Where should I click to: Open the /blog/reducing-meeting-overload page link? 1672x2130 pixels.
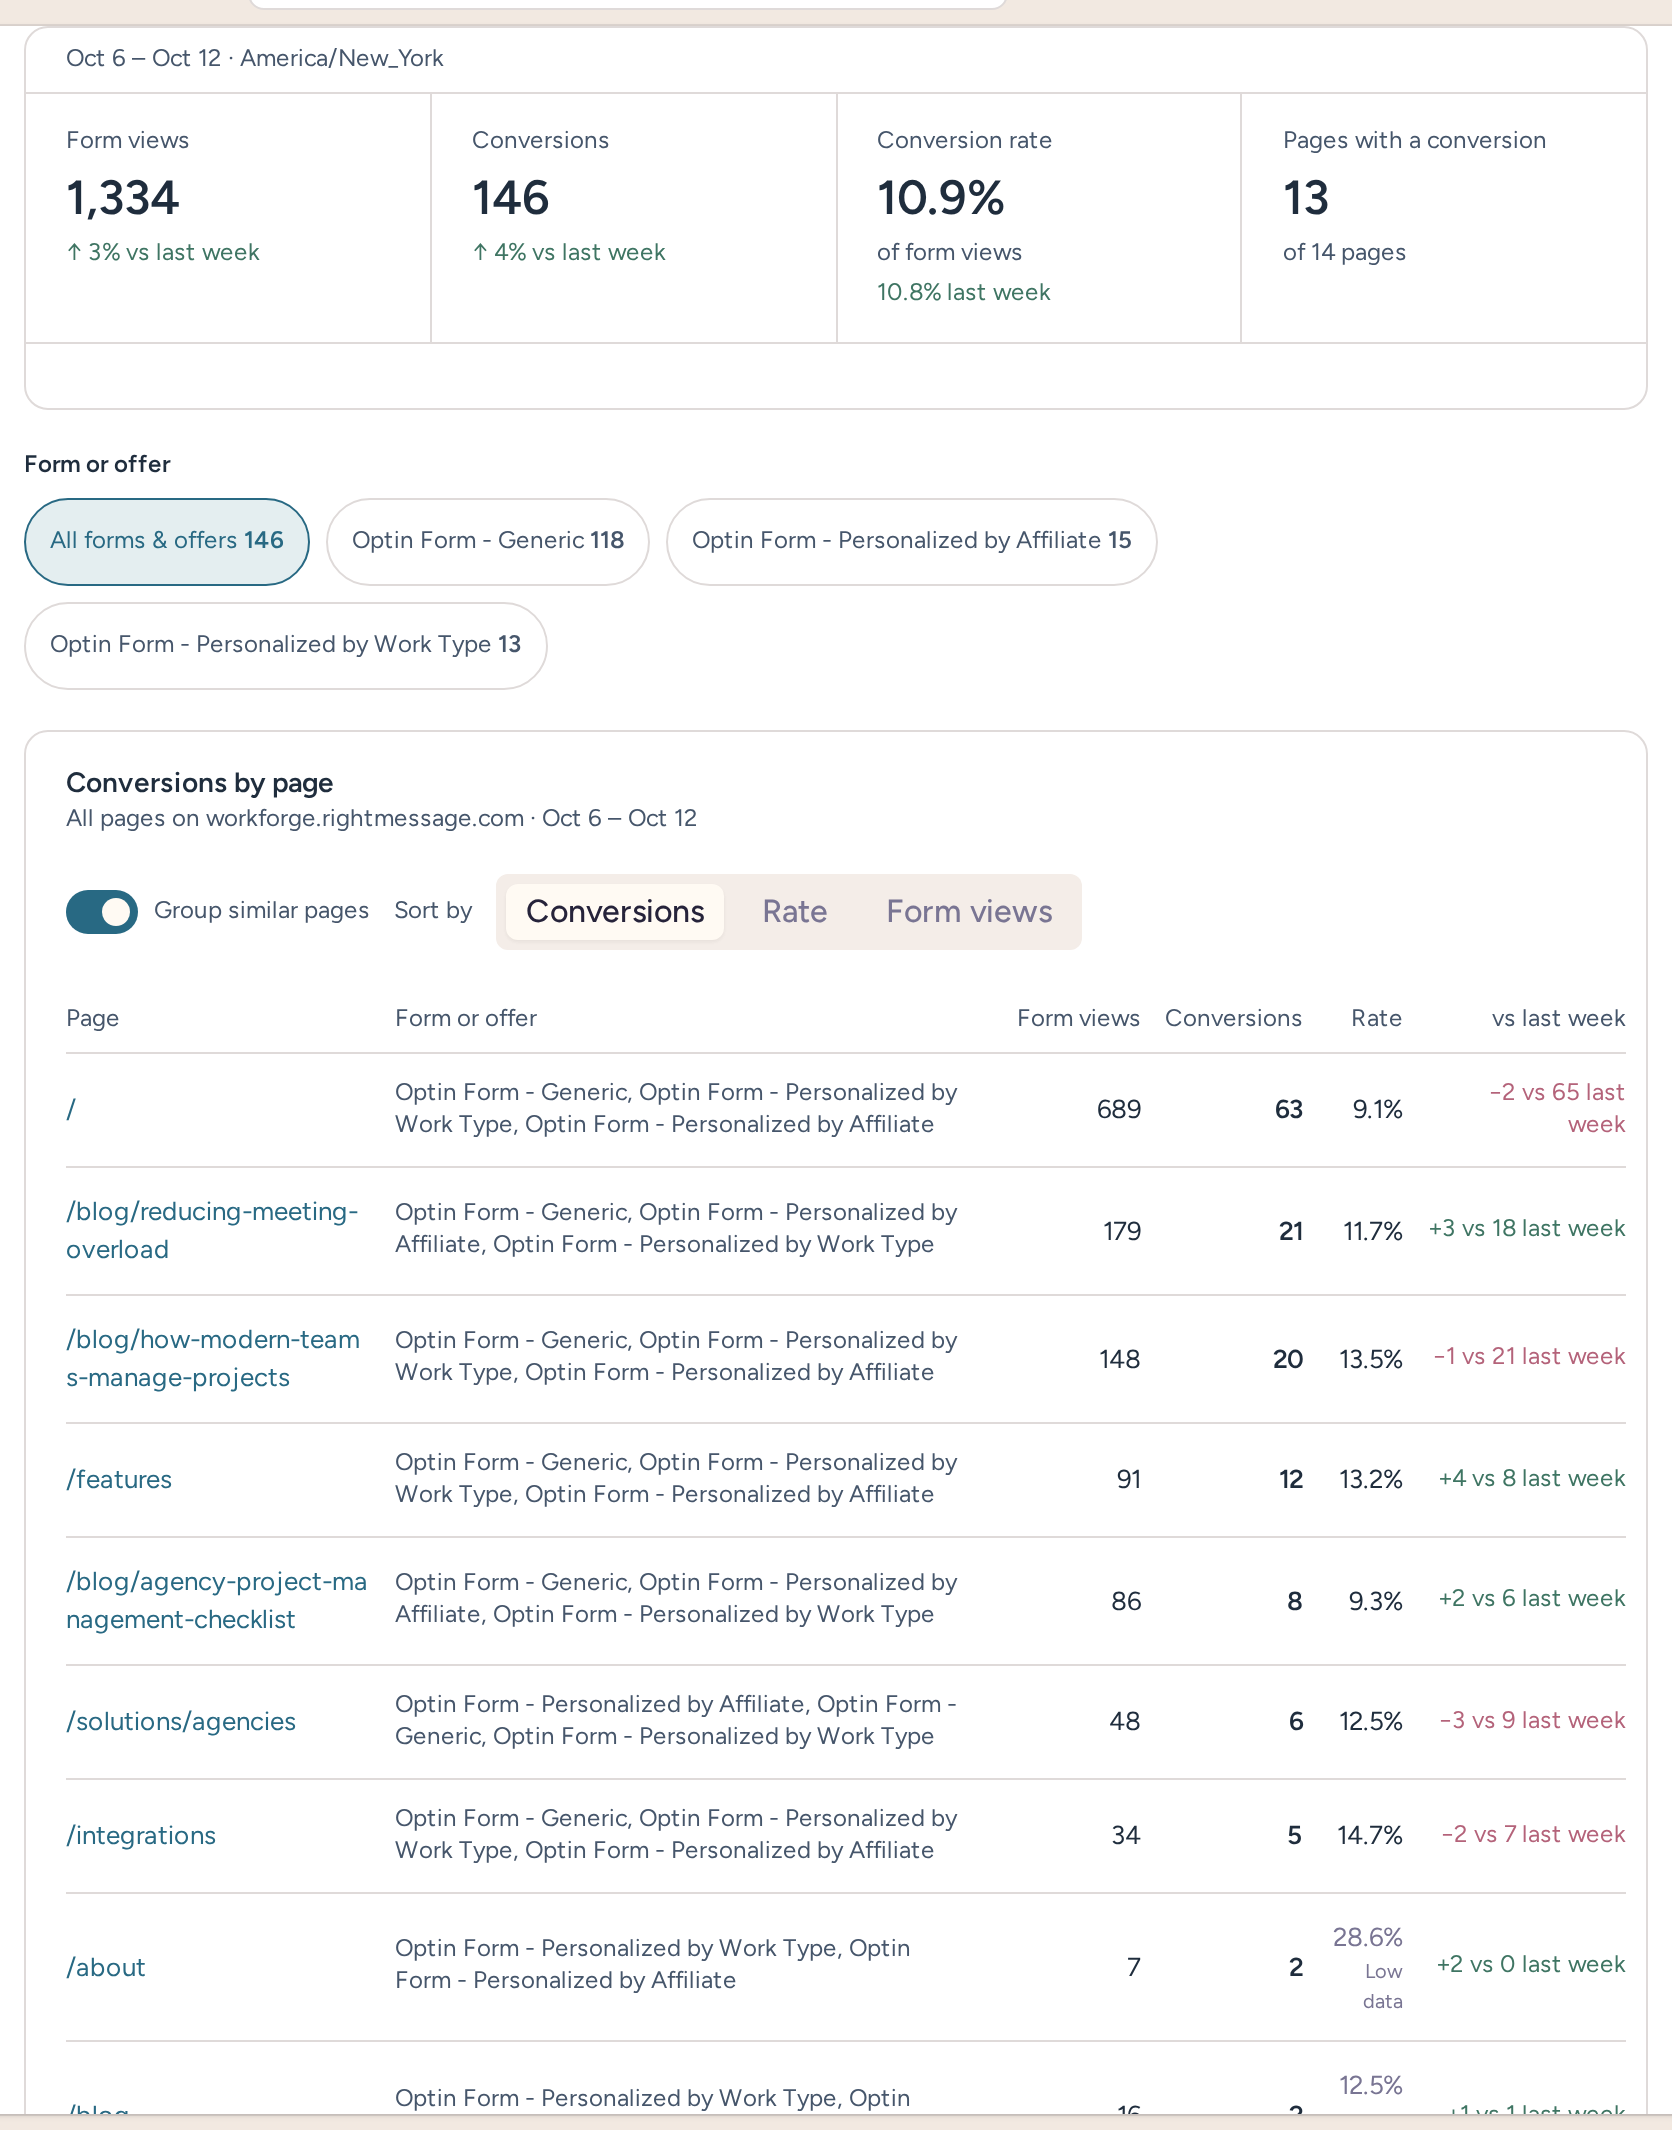point(212,1230)
